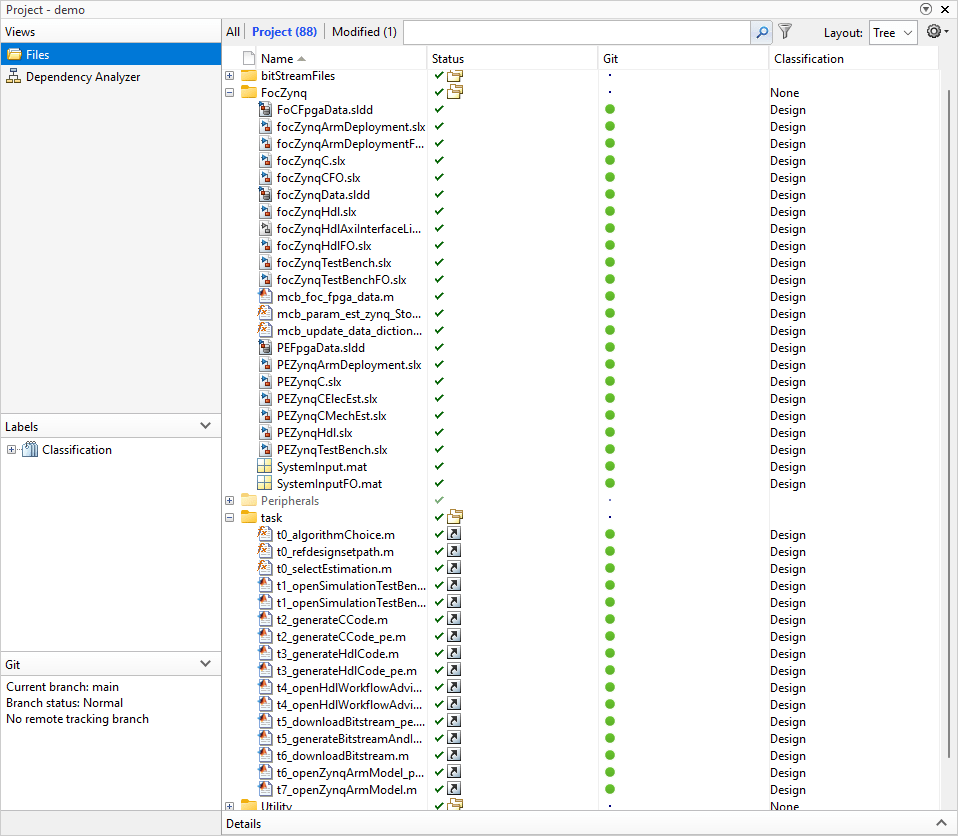Click the search magnifier icon

click(x=761, y=32)
